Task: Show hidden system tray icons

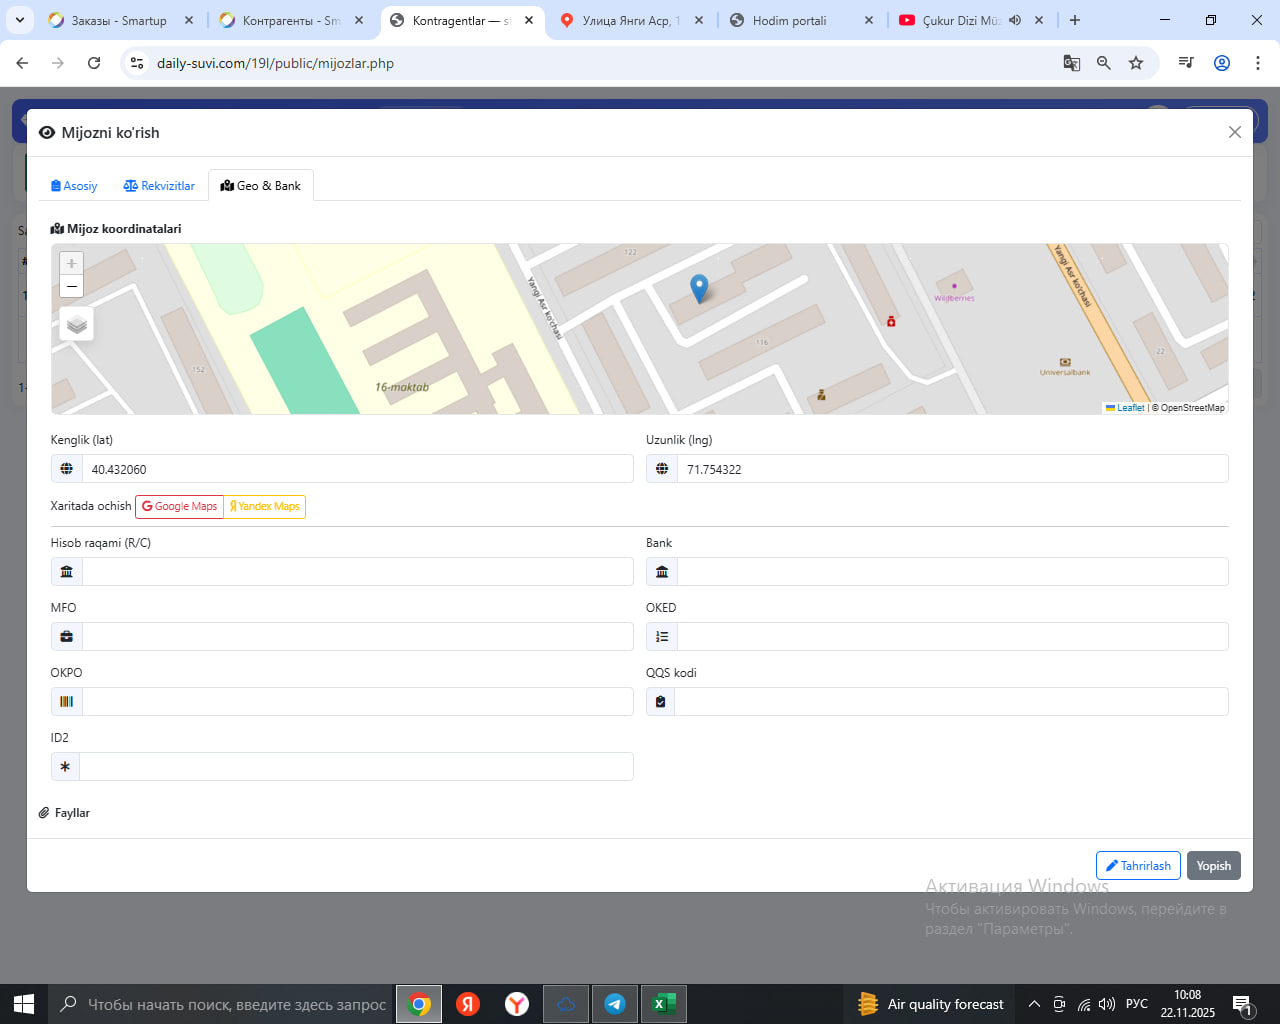Action: [x=1034, y=1004]
